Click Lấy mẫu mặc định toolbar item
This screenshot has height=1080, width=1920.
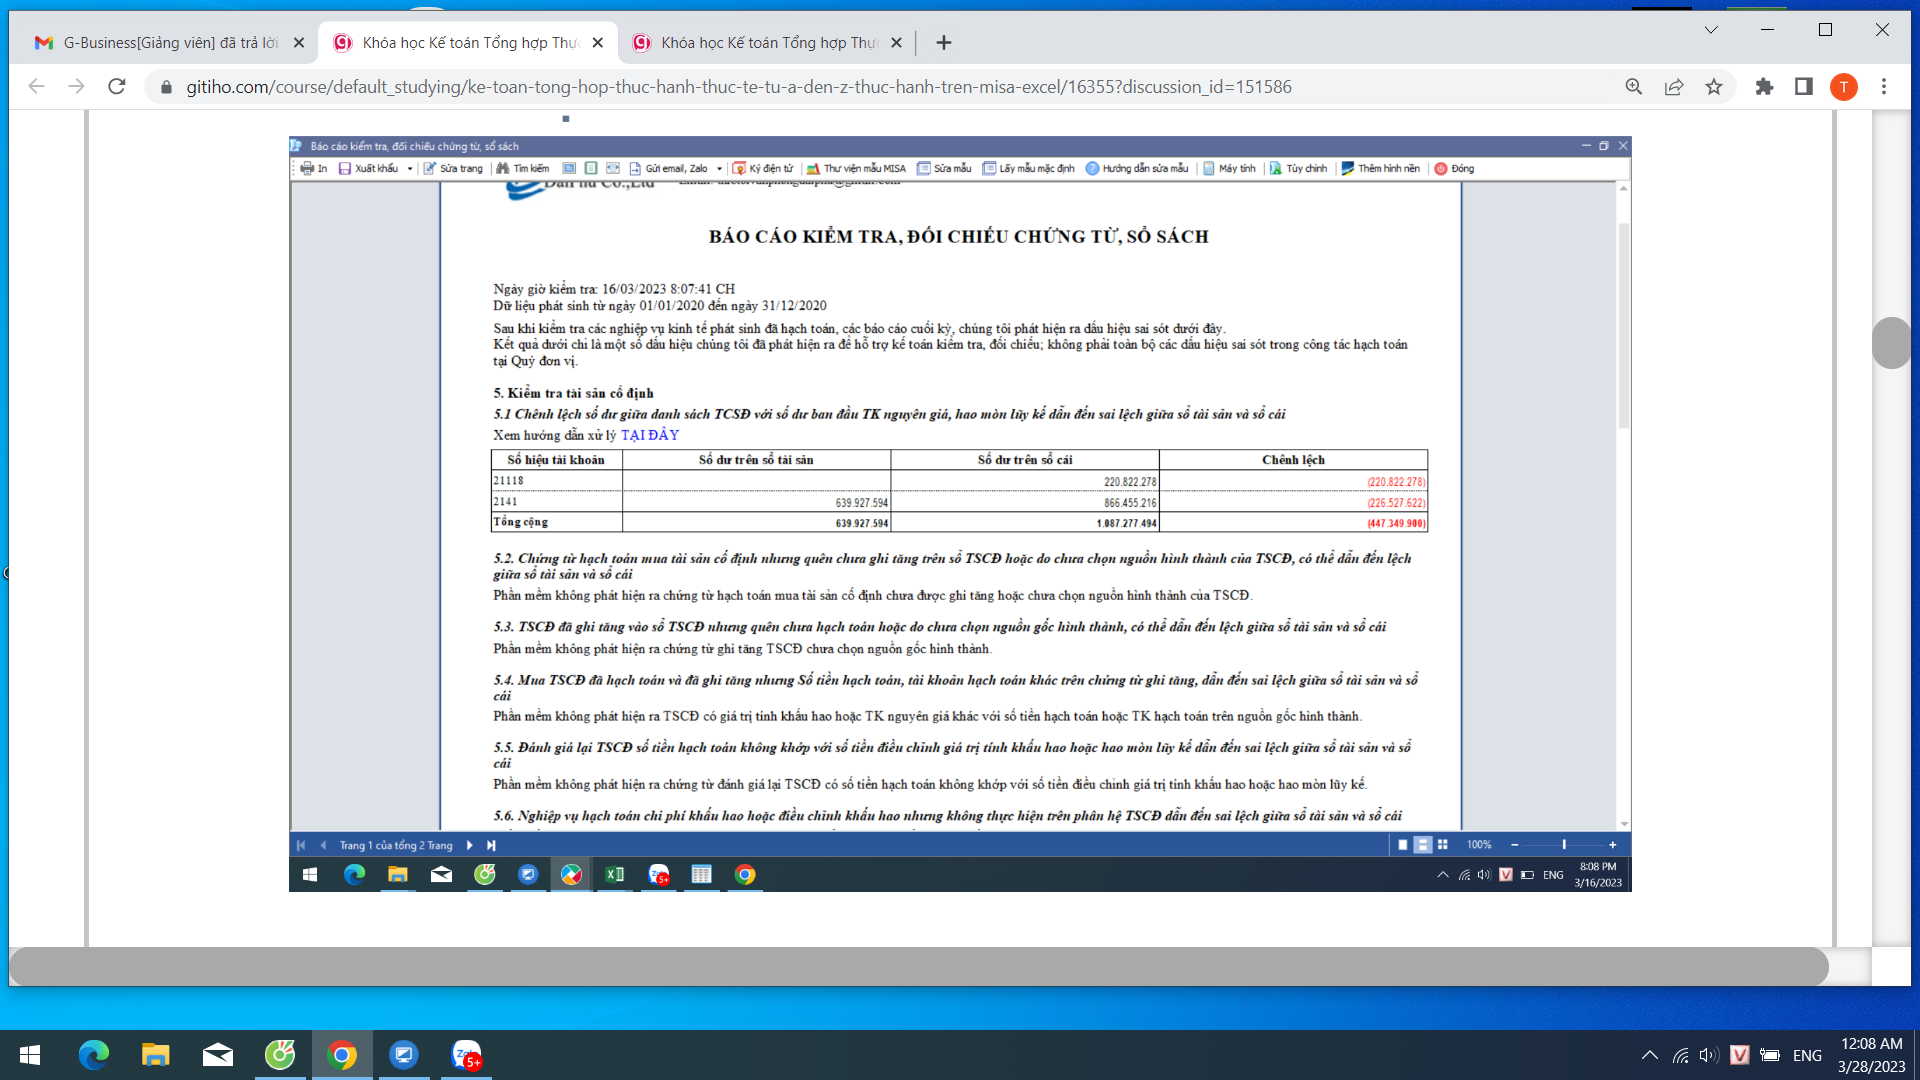pos(1028,169)
